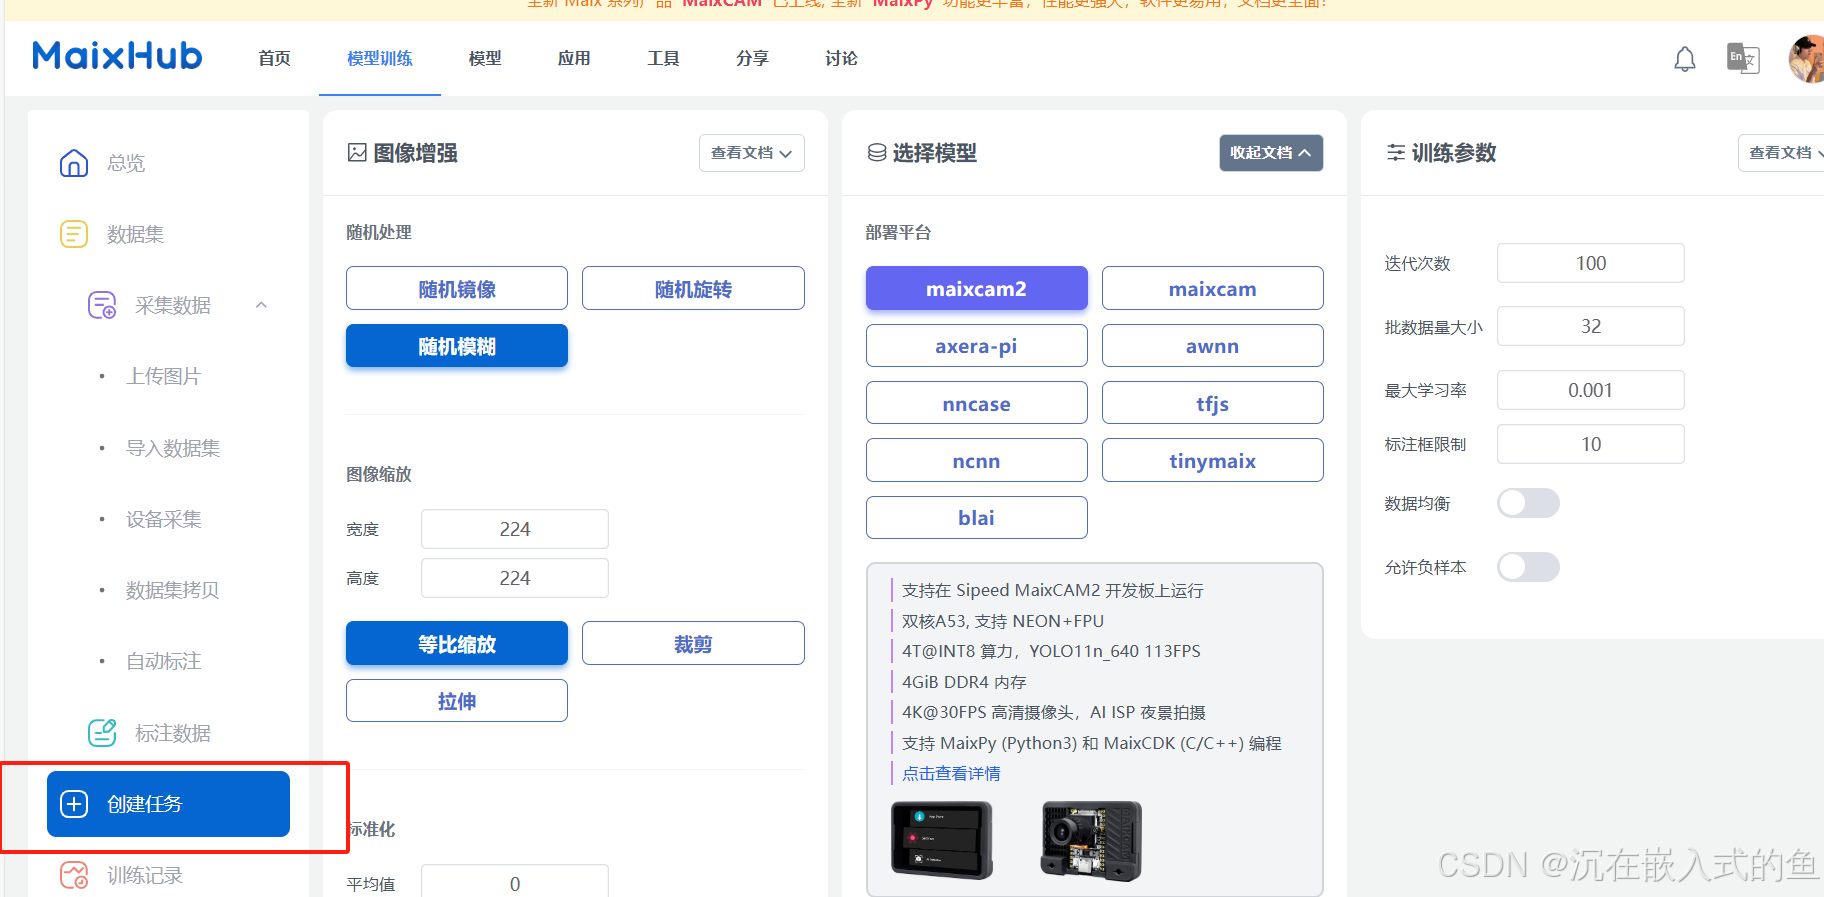1824x897 pixels.
Task: Select the tinymaix platform
Action: point(1212,460)
